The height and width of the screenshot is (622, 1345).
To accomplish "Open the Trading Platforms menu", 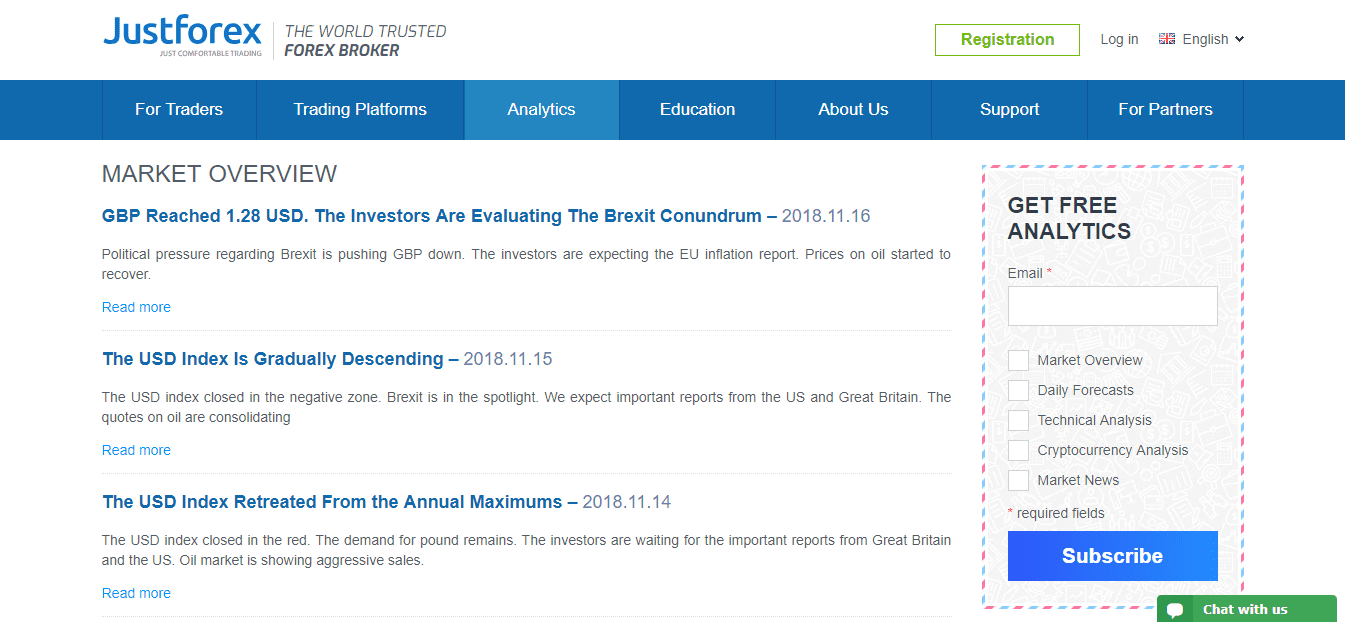I will [x=360, y=110].
